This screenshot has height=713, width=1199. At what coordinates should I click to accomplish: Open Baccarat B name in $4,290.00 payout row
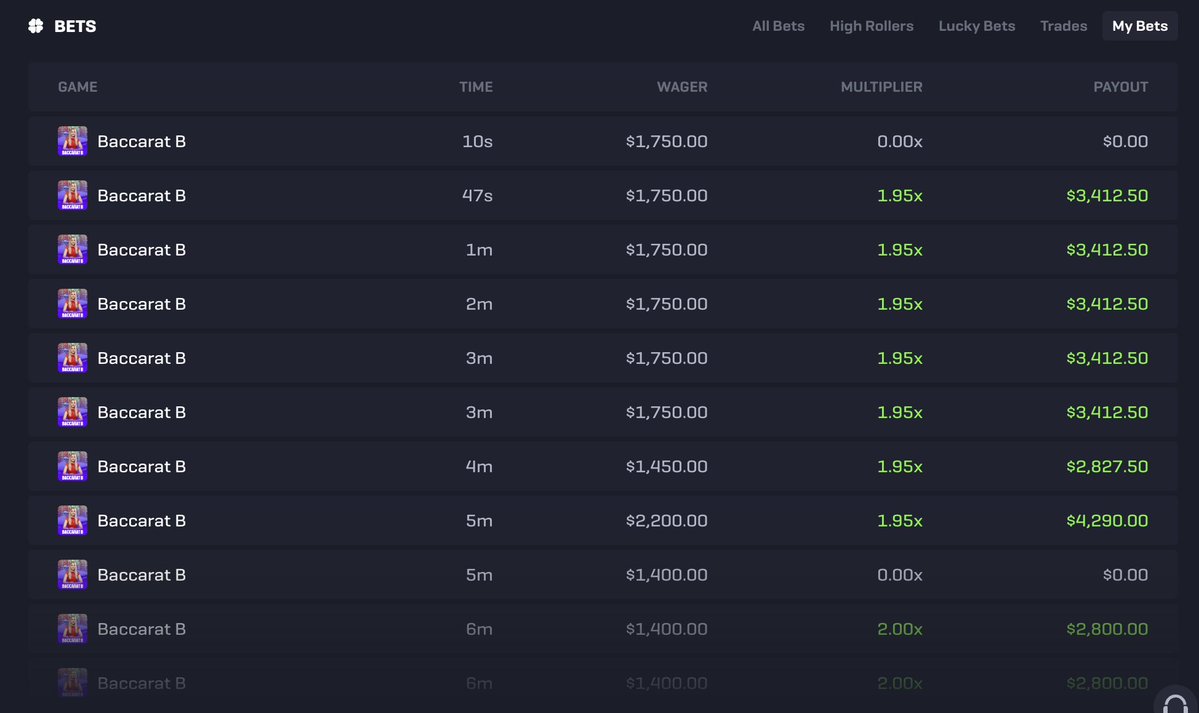(141, 521)
